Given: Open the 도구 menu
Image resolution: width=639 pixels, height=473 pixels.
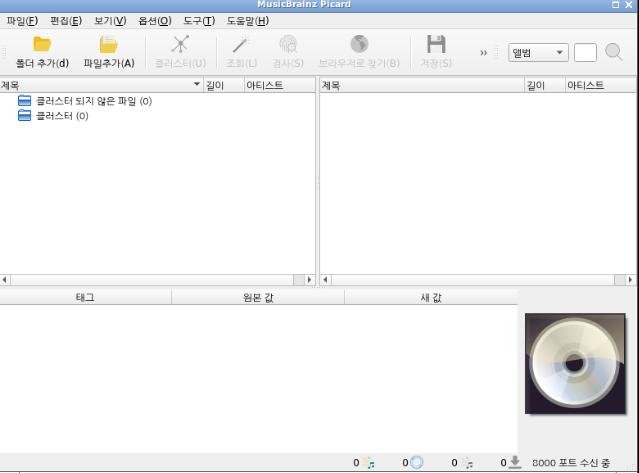Looking at the screenshot, I should click(198, 21).
